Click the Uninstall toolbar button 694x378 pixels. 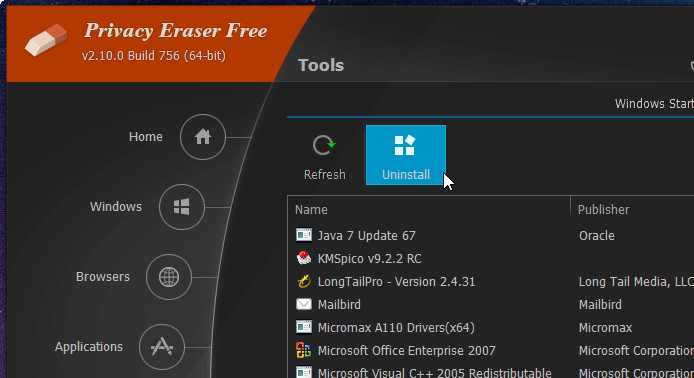click(406, 155)
